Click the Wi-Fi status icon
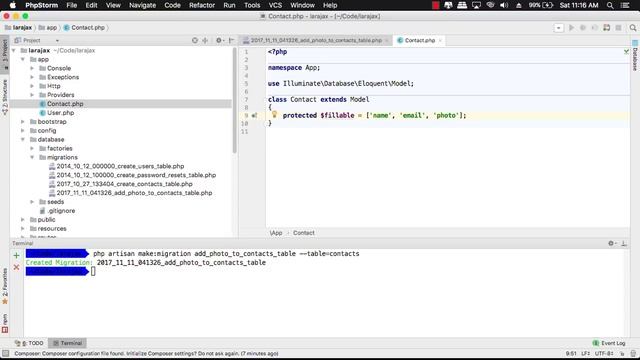The height and width of the screenshot is (360, 640). tap(490, 5)
